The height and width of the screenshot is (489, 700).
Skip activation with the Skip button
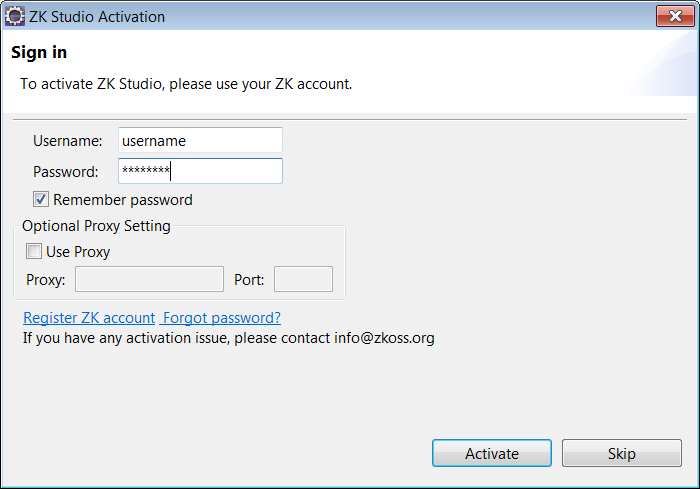coord(622,453)
